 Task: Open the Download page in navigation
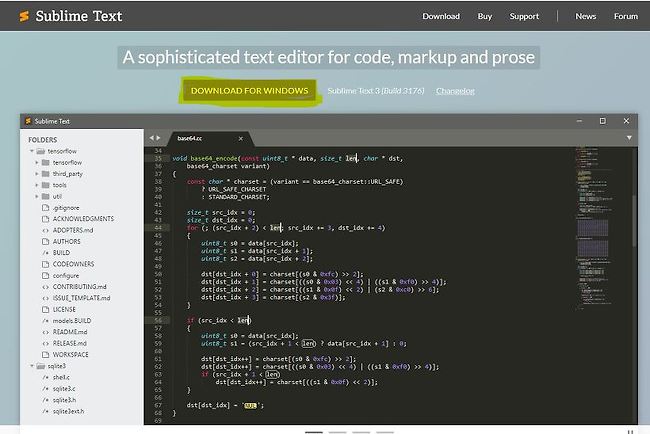pos(441,16)
